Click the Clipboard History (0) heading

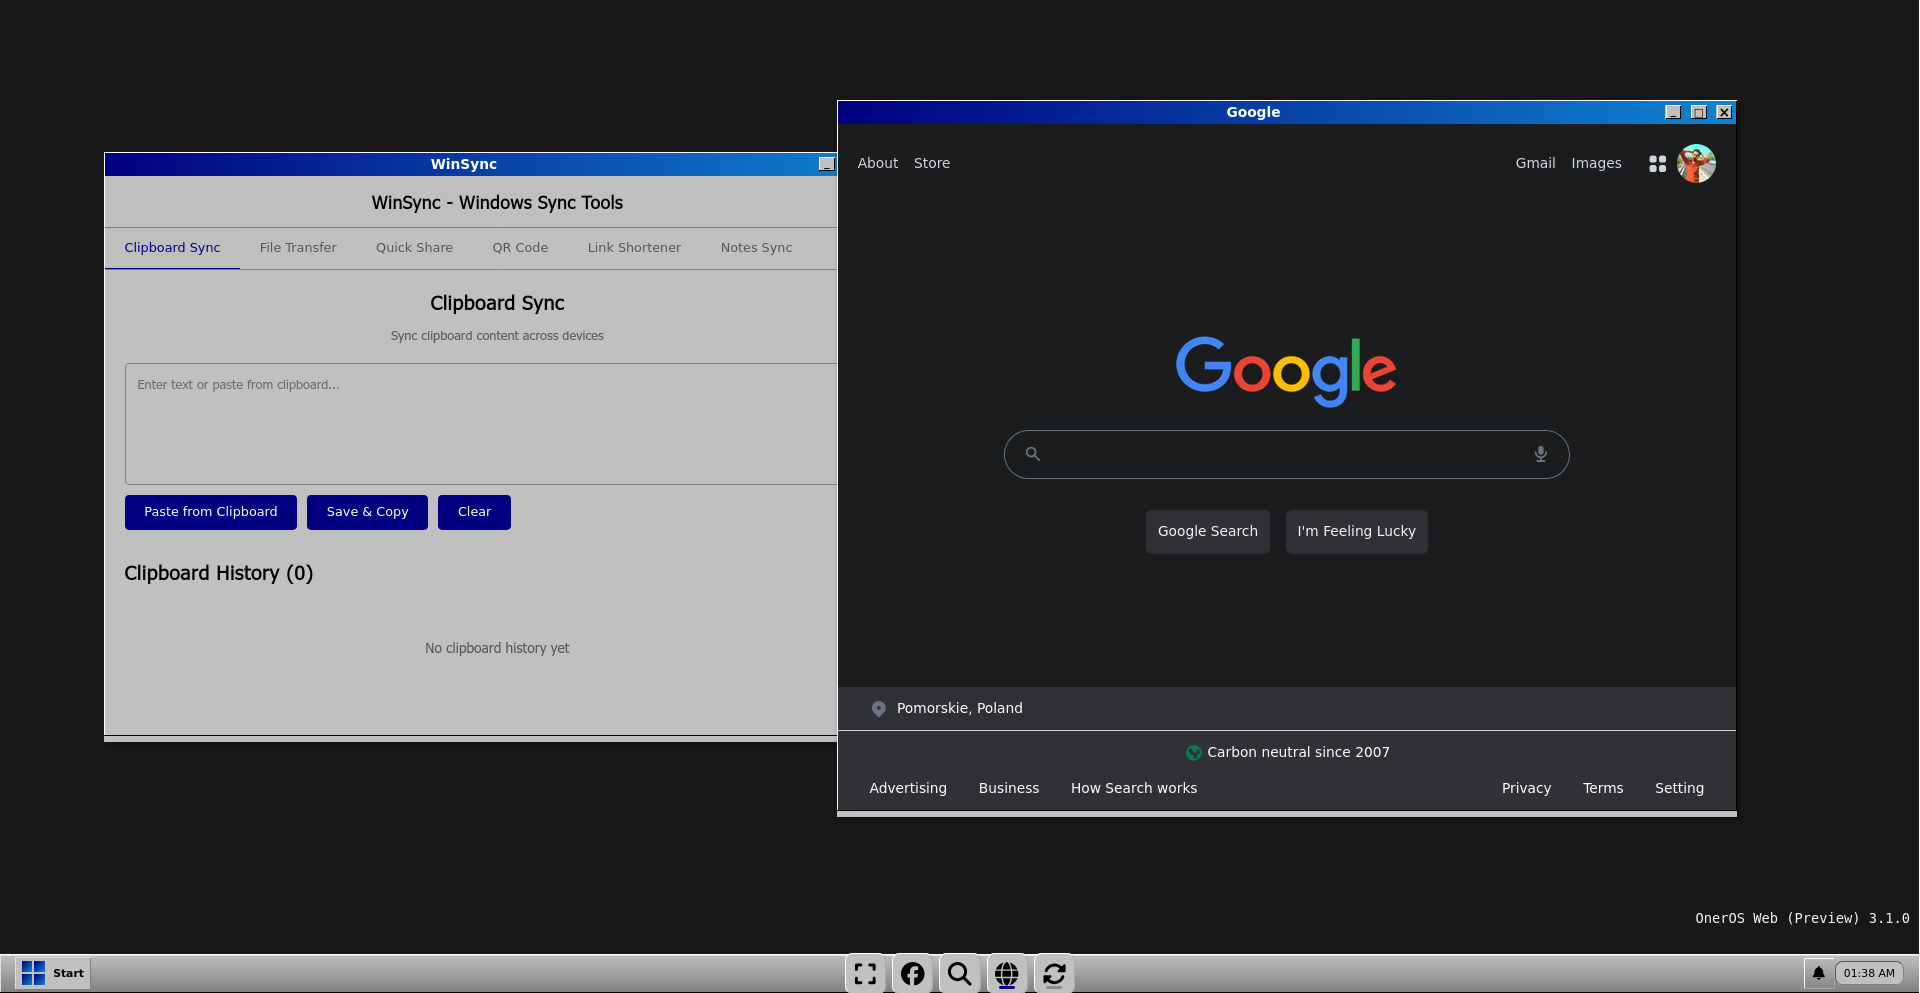[x=219, y=574]
